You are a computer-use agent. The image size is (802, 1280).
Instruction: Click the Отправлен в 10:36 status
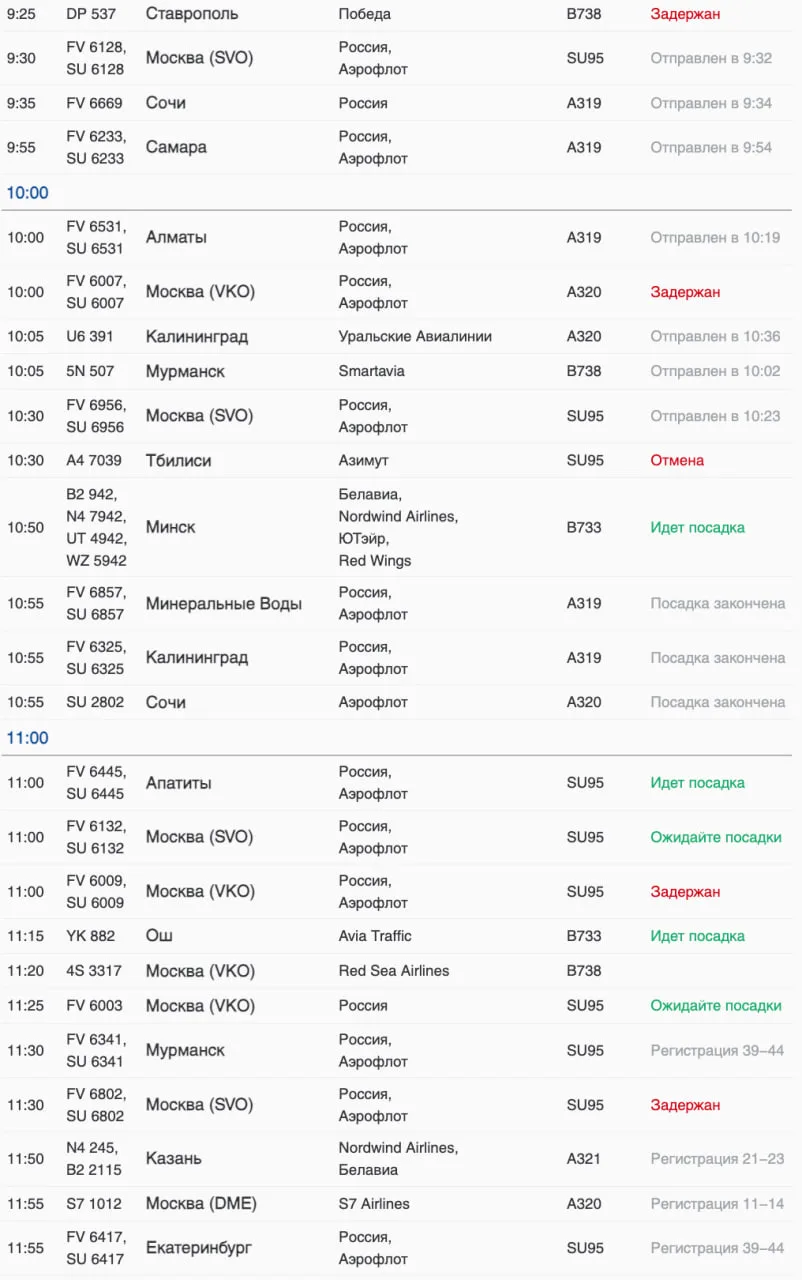click(x=715, y=336)
